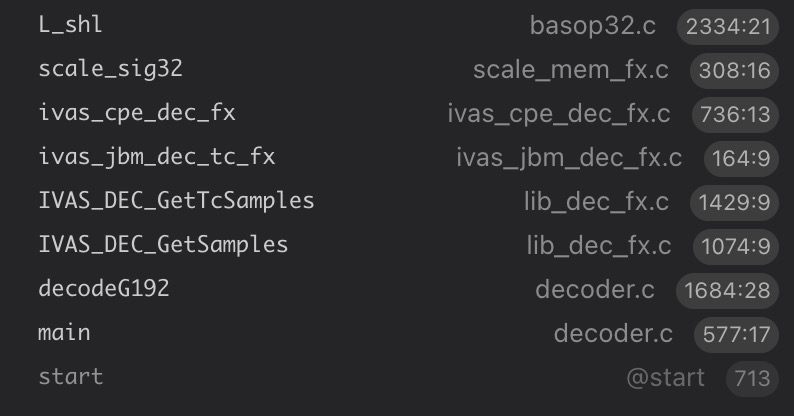Select the dimmed start stack frame
794x416 pixels.
70,377
